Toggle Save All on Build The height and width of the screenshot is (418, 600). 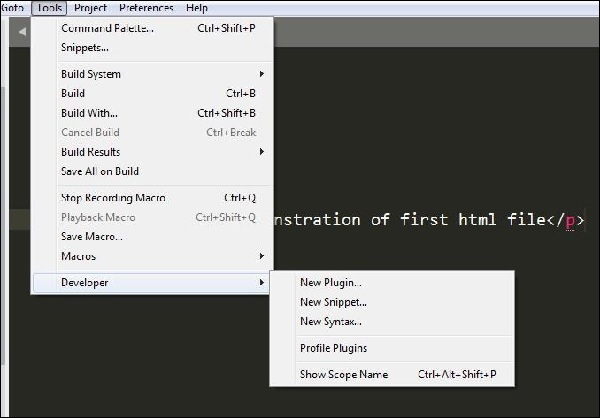[x=100, y=171]
